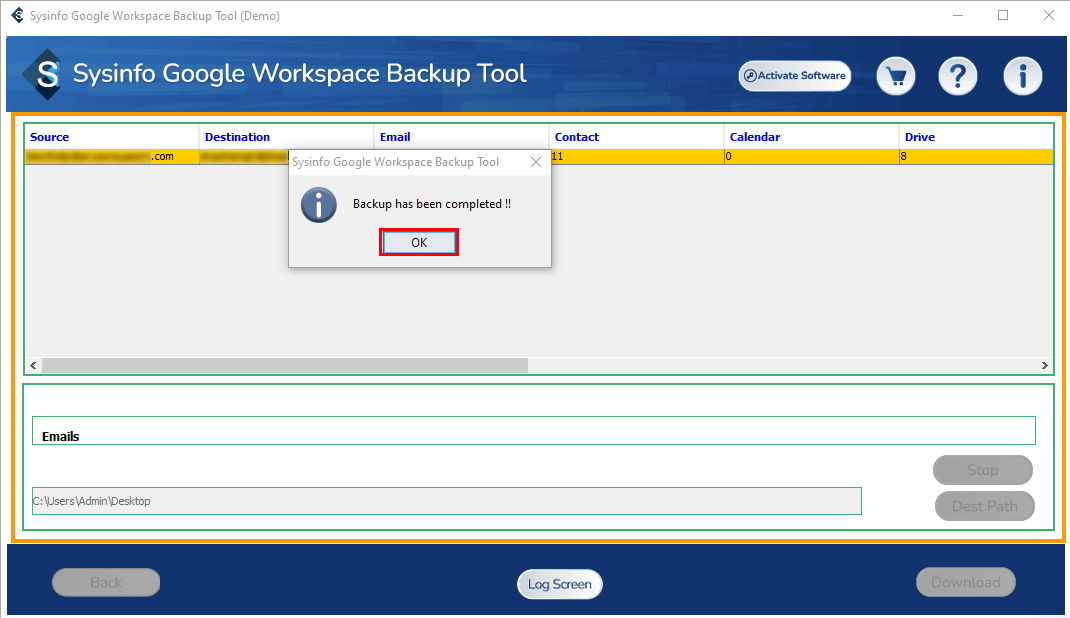Click the Activate Software button
Viewport: 1070px width, 618px height.
click(794, 76)
